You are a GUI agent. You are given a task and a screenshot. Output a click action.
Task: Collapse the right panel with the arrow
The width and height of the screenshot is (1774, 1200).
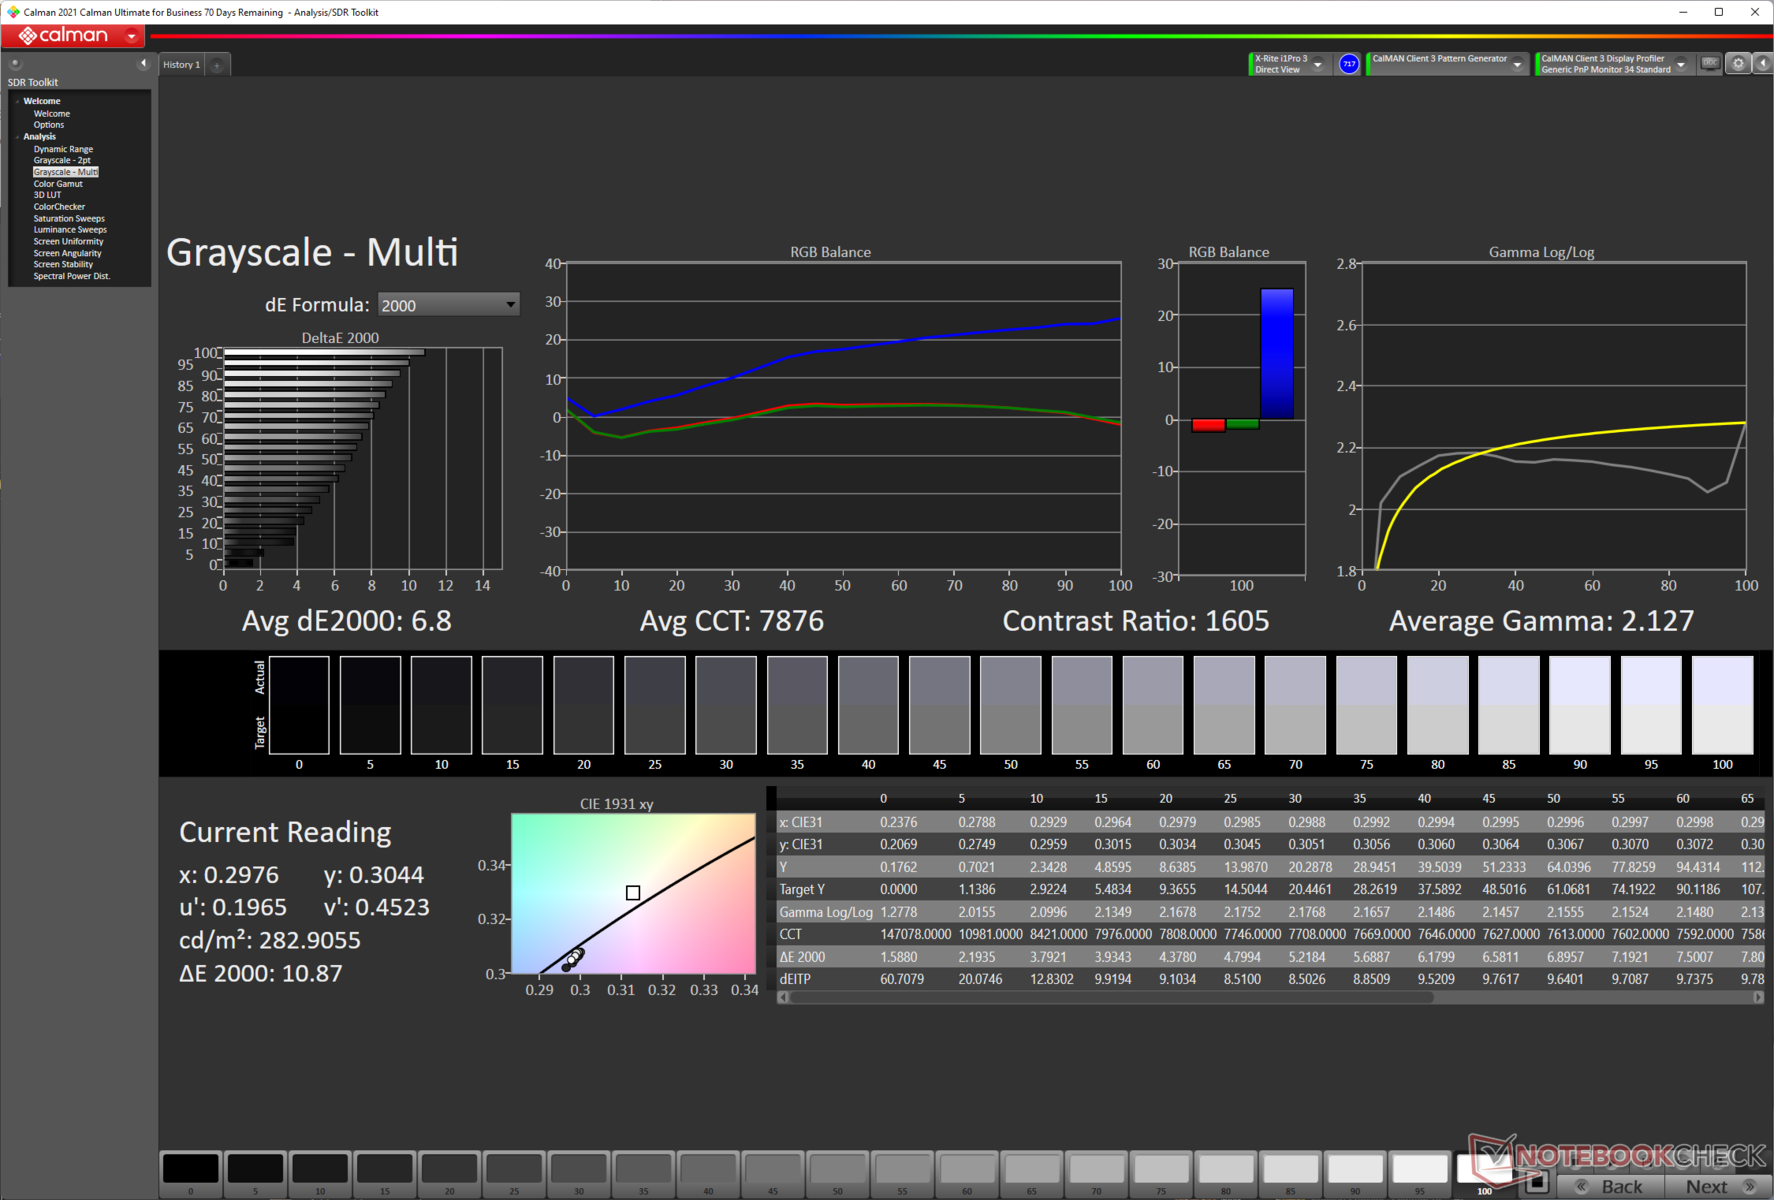click(x=1763, y=63)
